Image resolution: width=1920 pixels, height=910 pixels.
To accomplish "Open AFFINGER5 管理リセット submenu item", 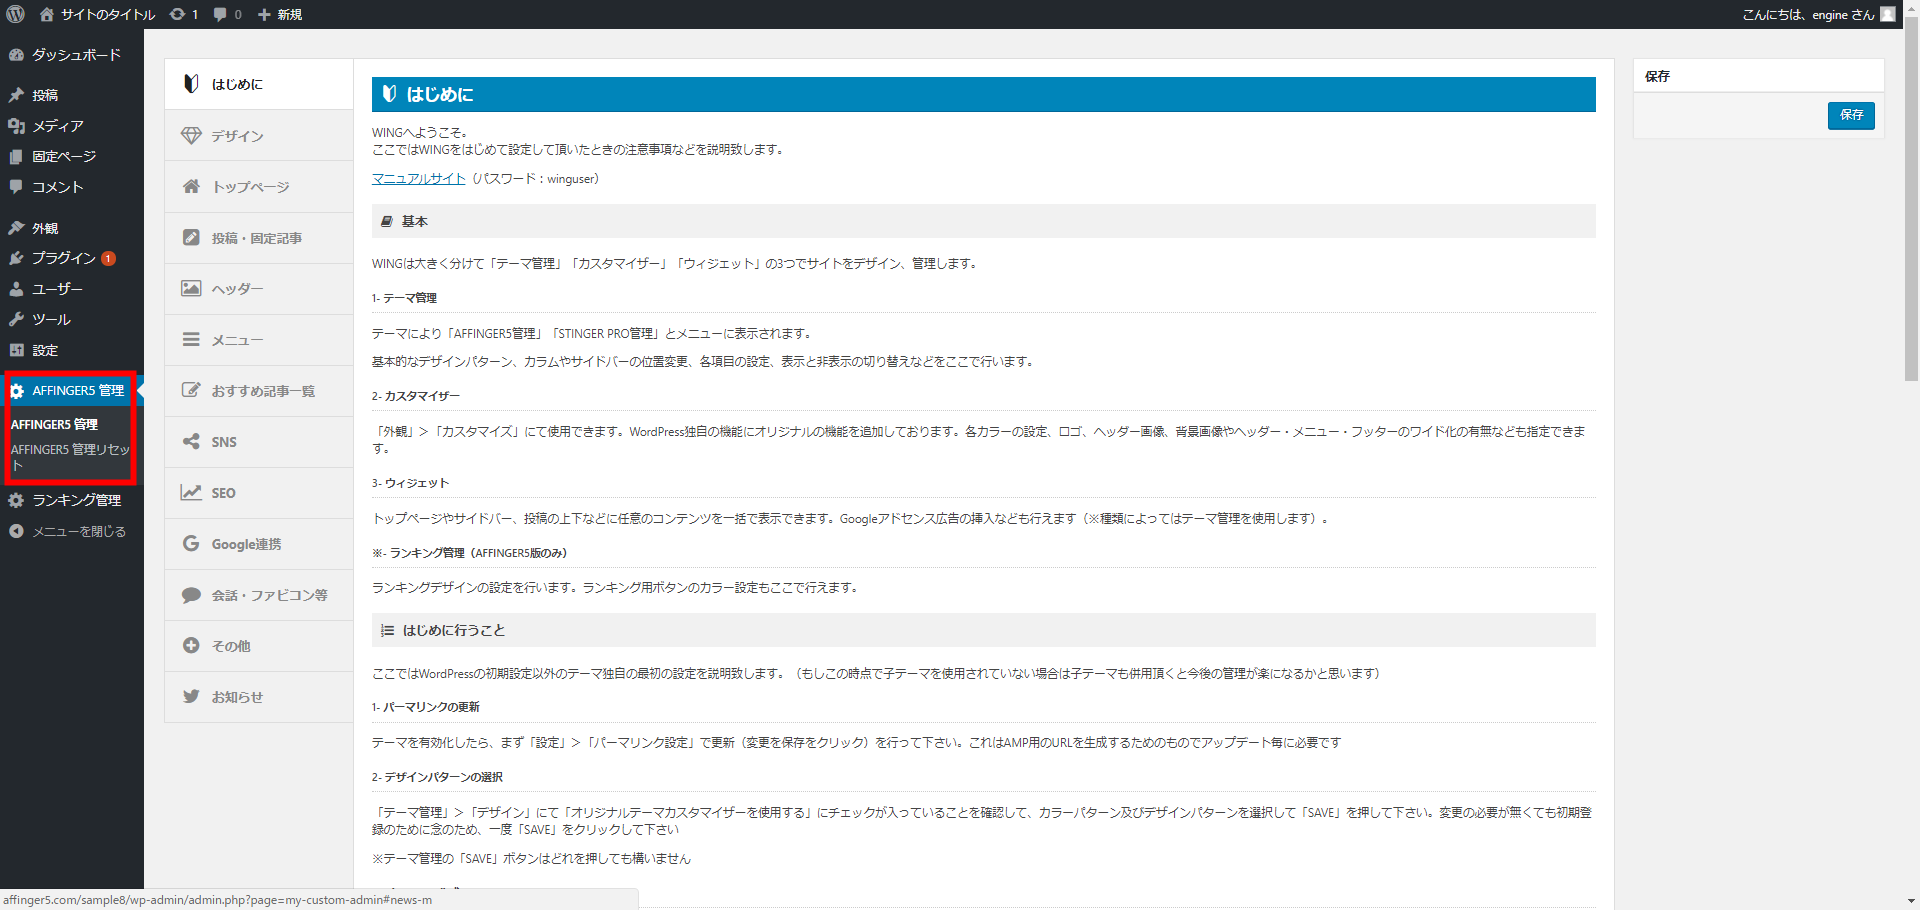I will [70, 457].
